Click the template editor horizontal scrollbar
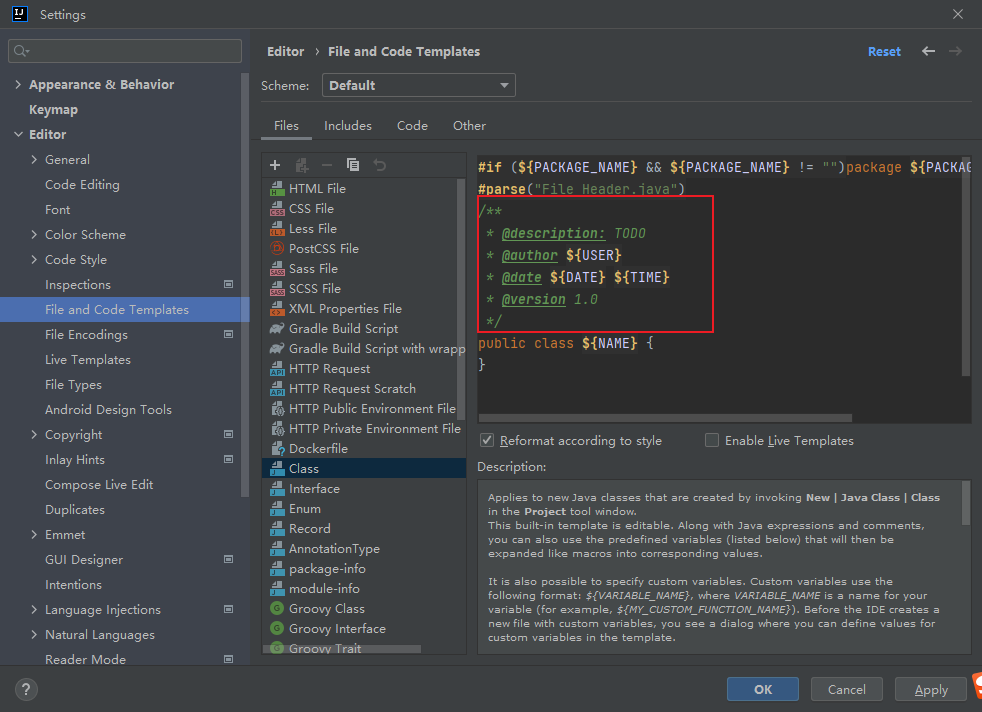Screen dimensions: 982x712 (x=664, y=418)
